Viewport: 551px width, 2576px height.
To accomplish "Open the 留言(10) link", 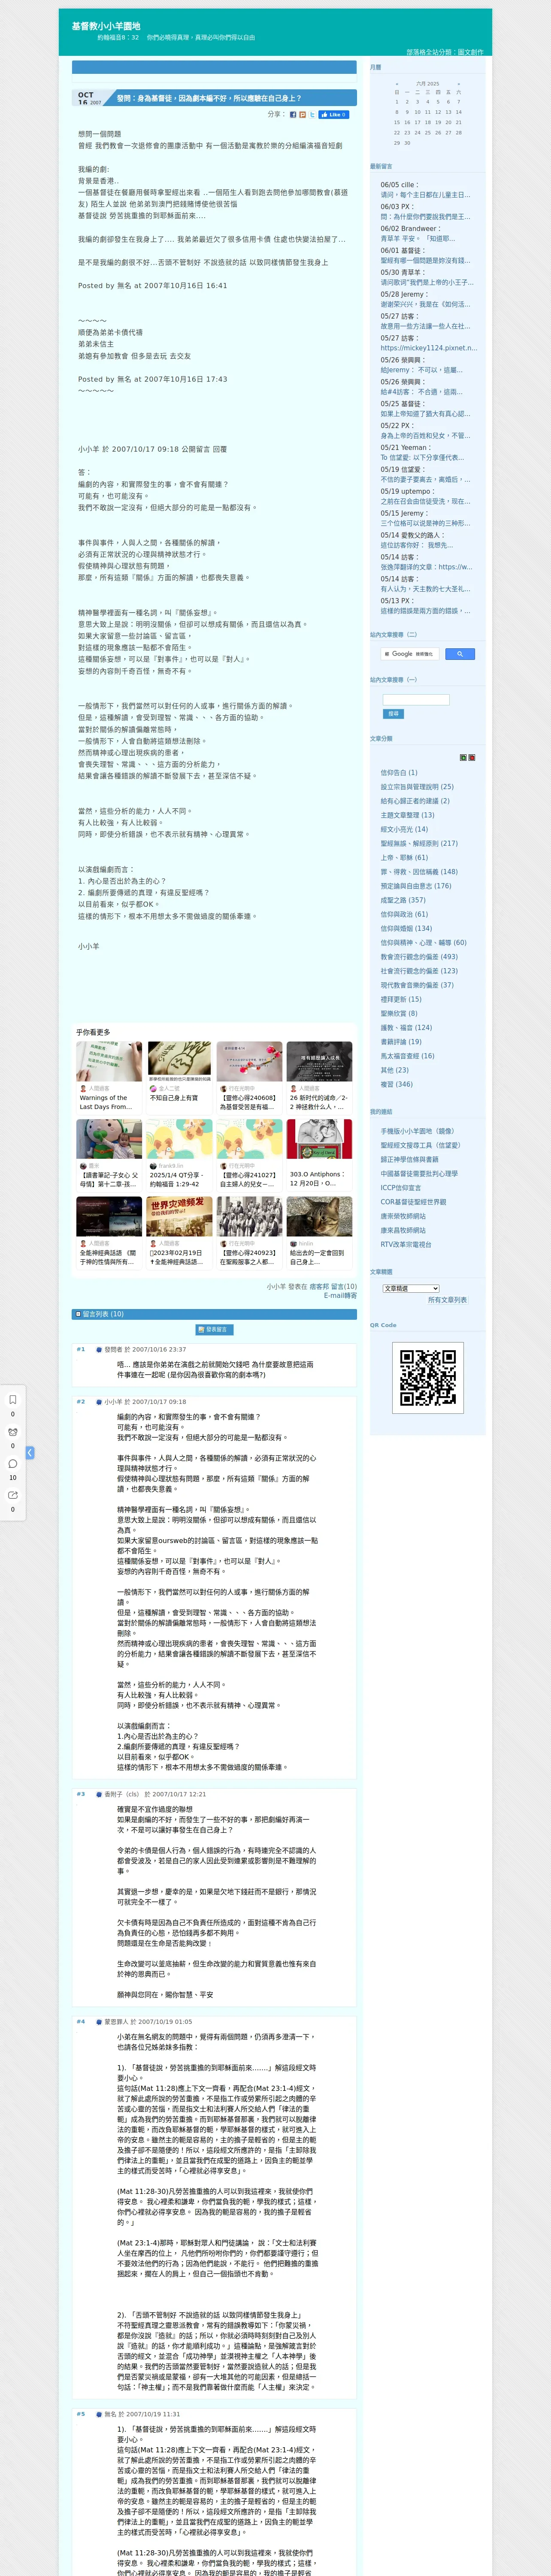I will (344, 1287).
